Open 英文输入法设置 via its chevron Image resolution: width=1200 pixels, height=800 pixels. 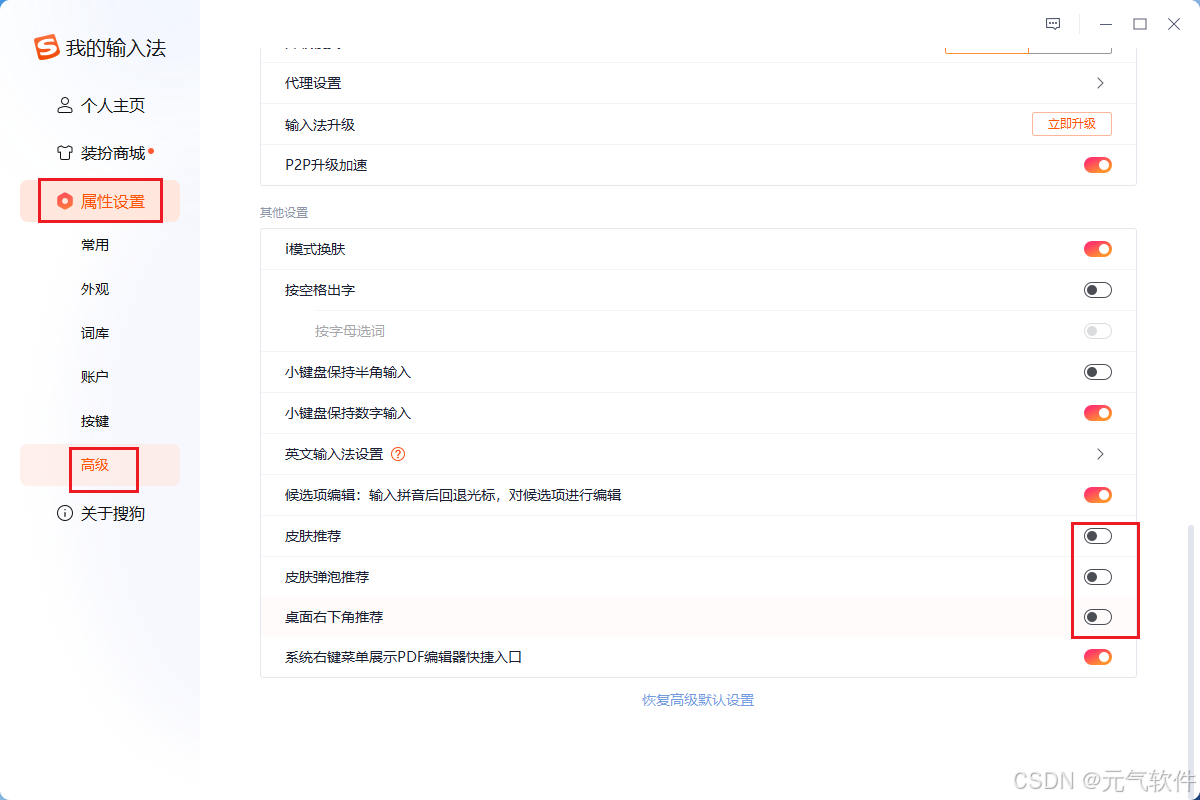coord(1100,454)
